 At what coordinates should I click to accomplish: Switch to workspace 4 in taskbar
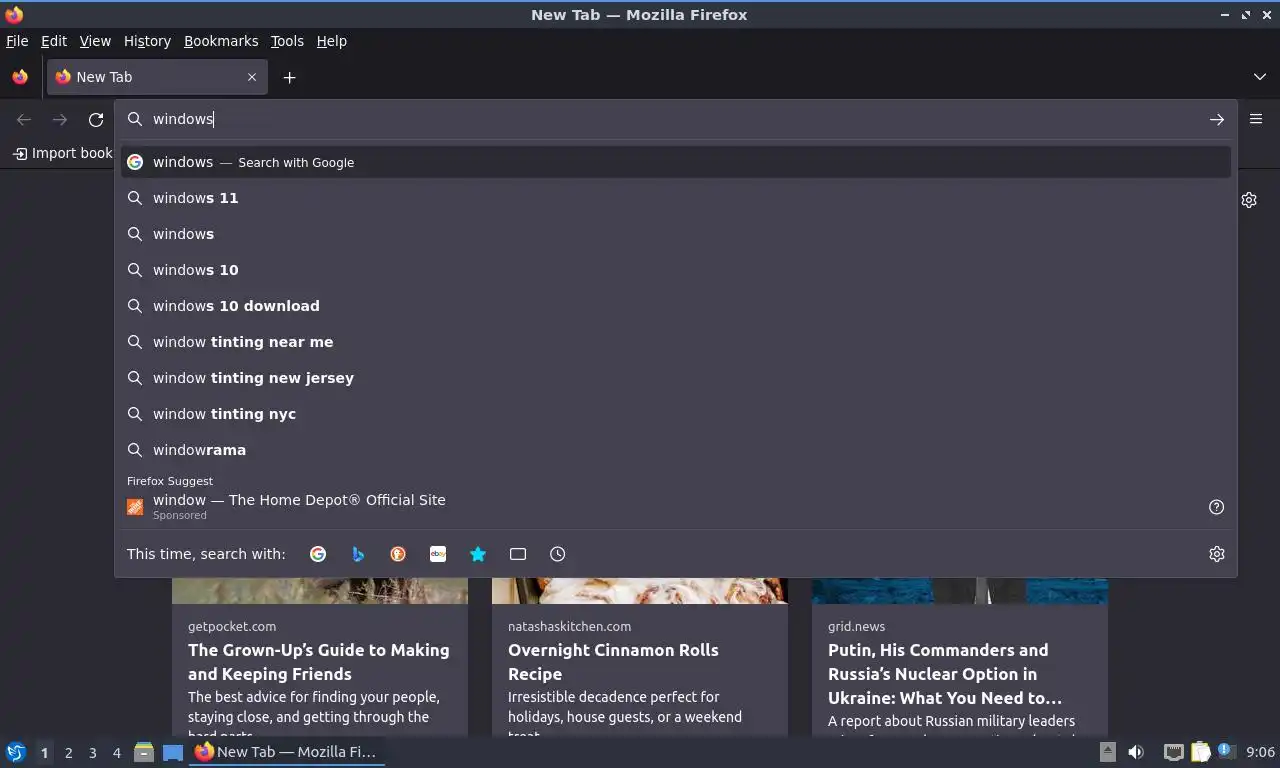pos(116,753)
